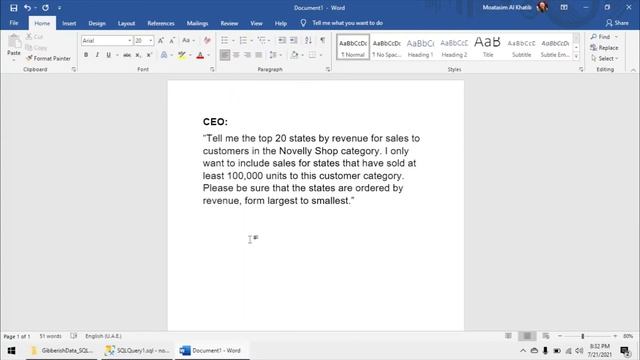Open the borders dropdown
The height and width of the screenshot is (360, 640).
tap(321, 55)
